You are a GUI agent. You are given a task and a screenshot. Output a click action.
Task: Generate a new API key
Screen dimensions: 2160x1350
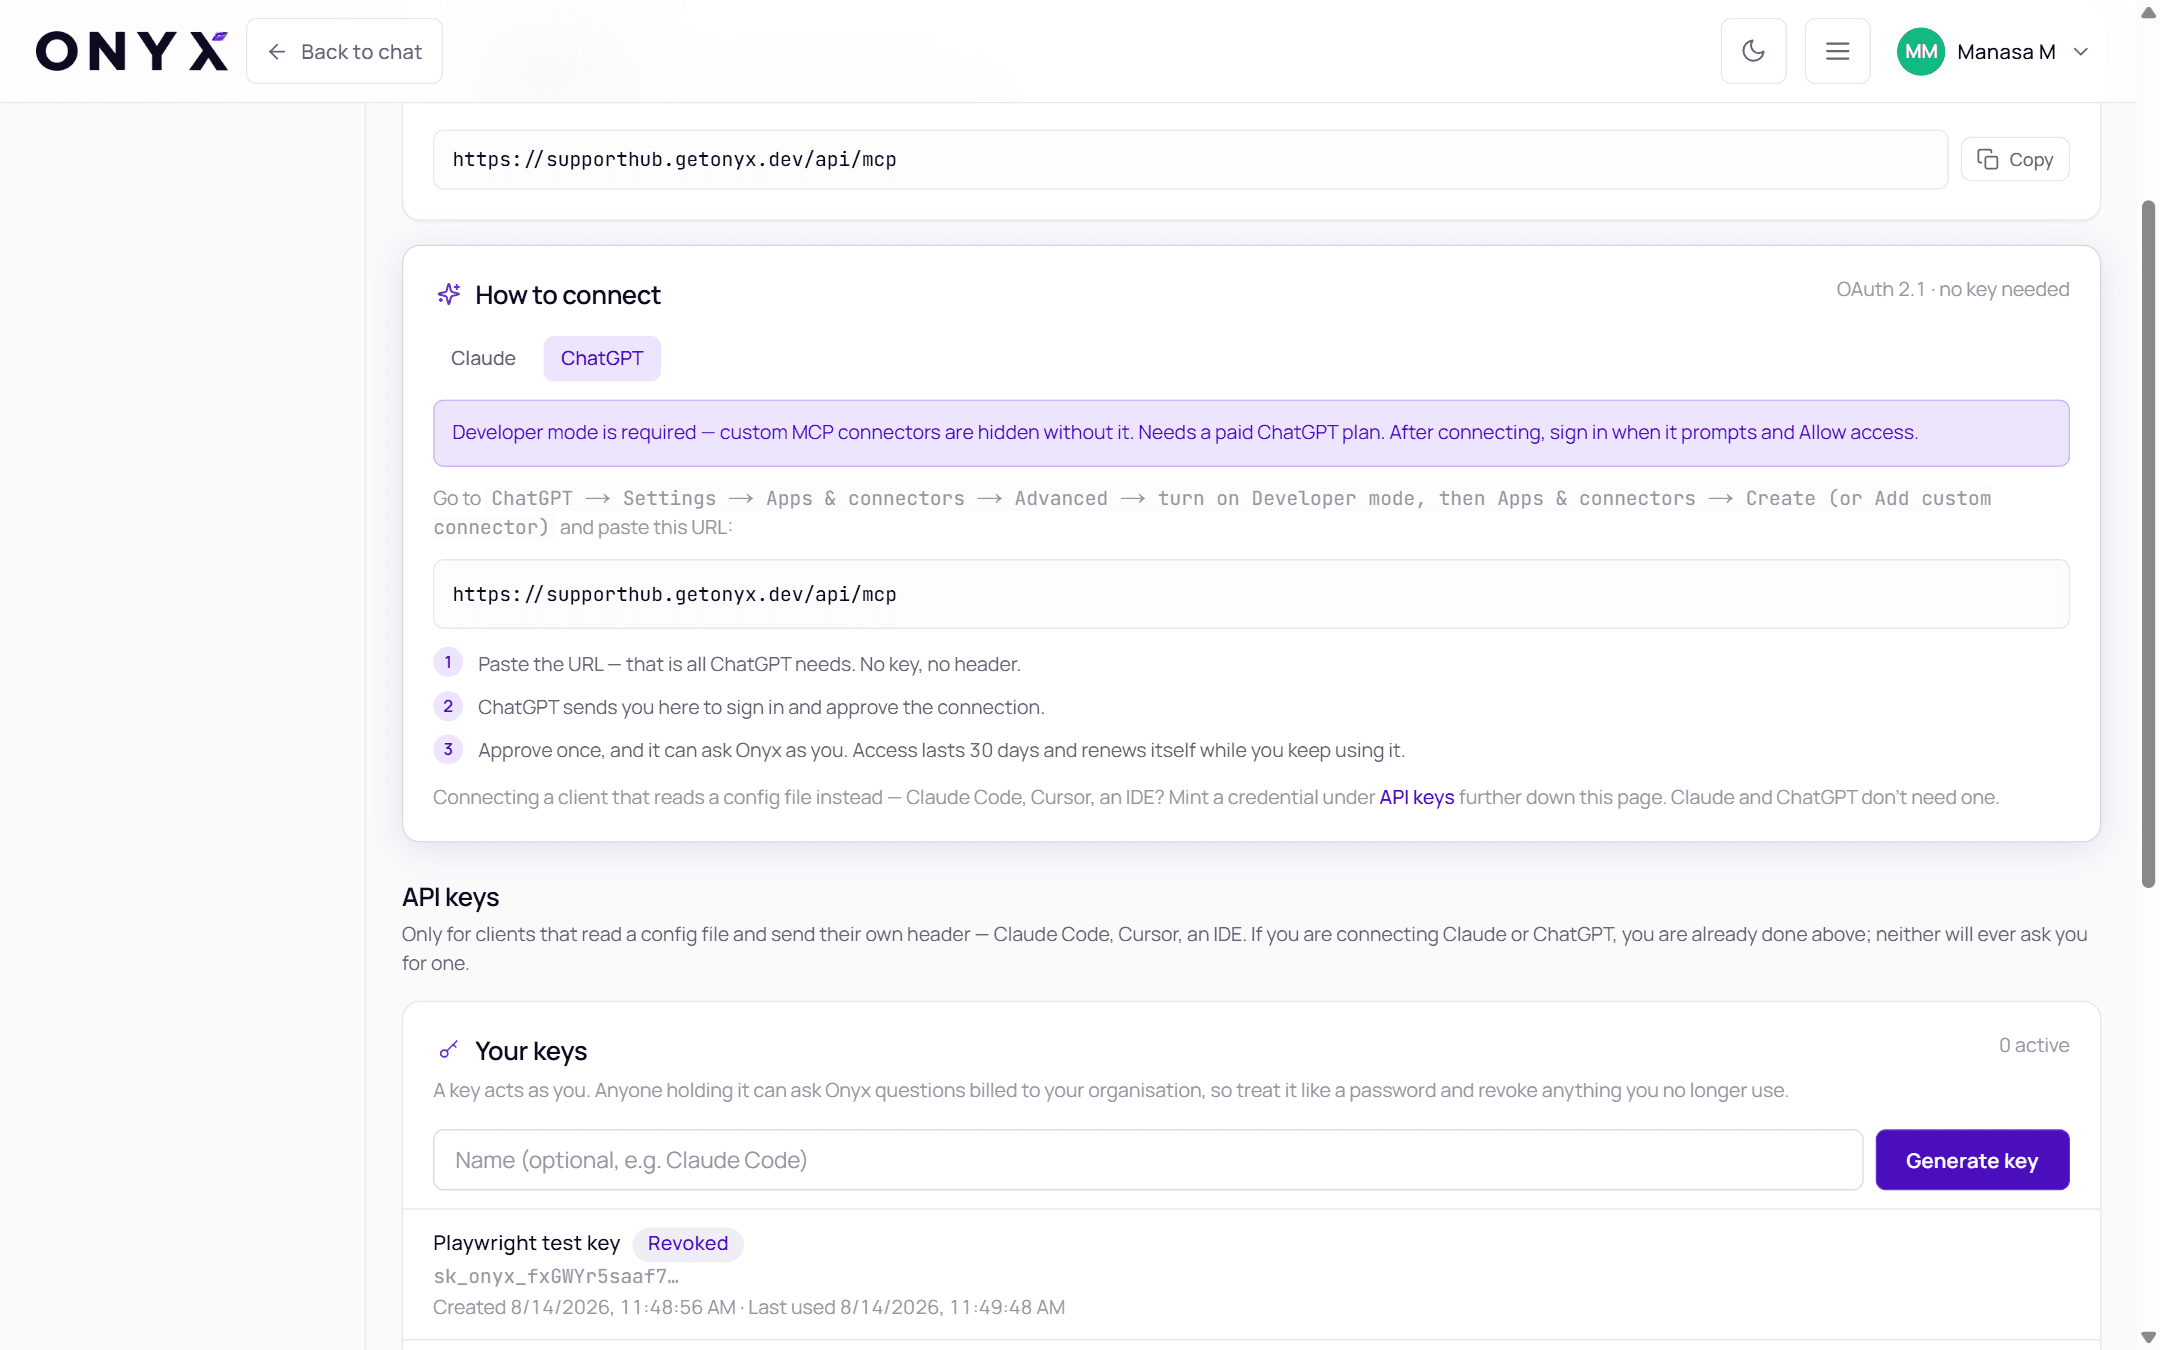[x=1972, y=1160]
